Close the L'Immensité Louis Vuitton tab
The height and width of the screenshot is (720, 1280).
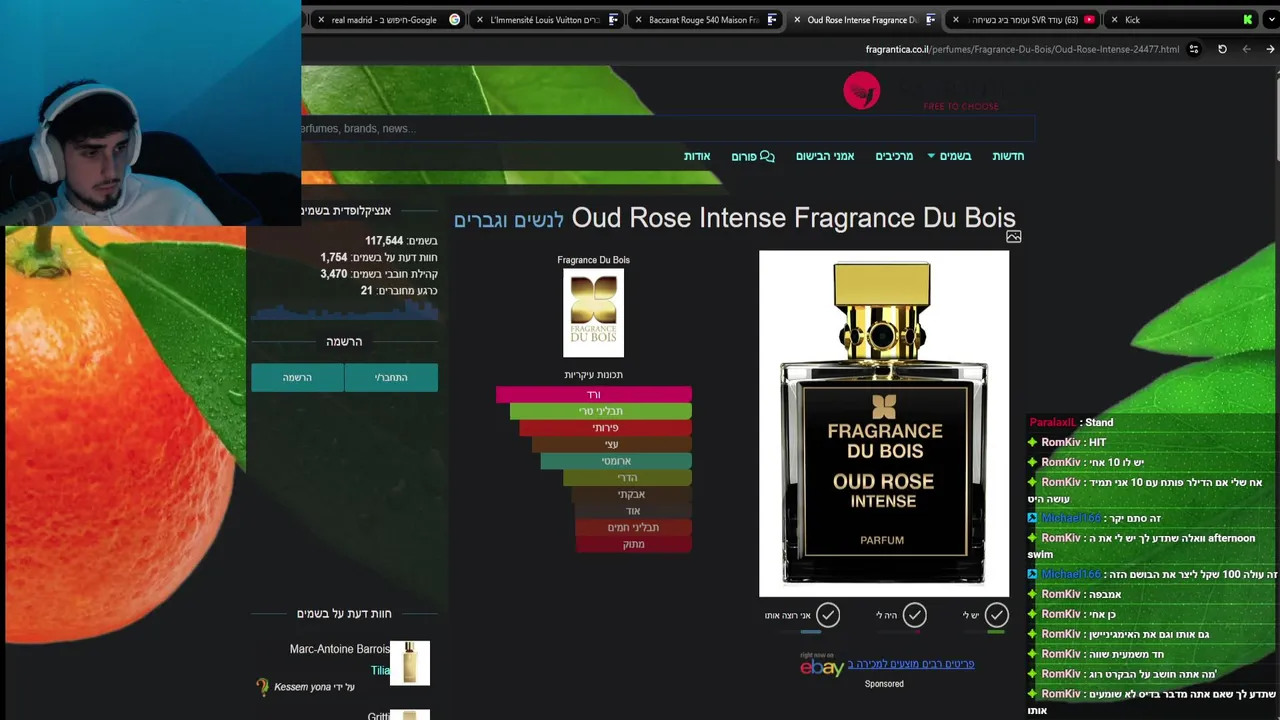(x=480, y=19)
